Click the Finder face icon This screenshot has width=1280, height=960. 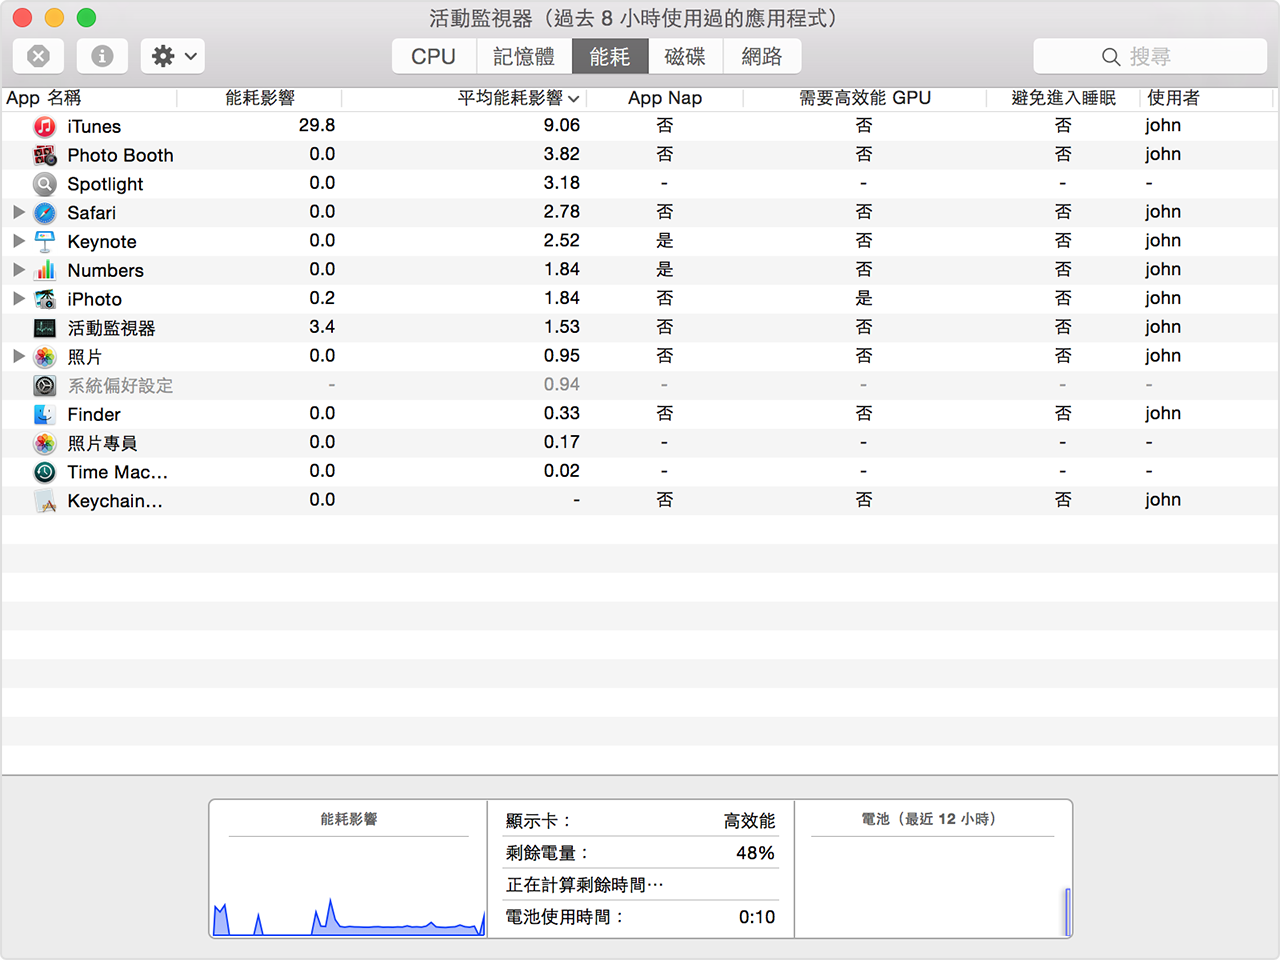[x=45, y=414]
